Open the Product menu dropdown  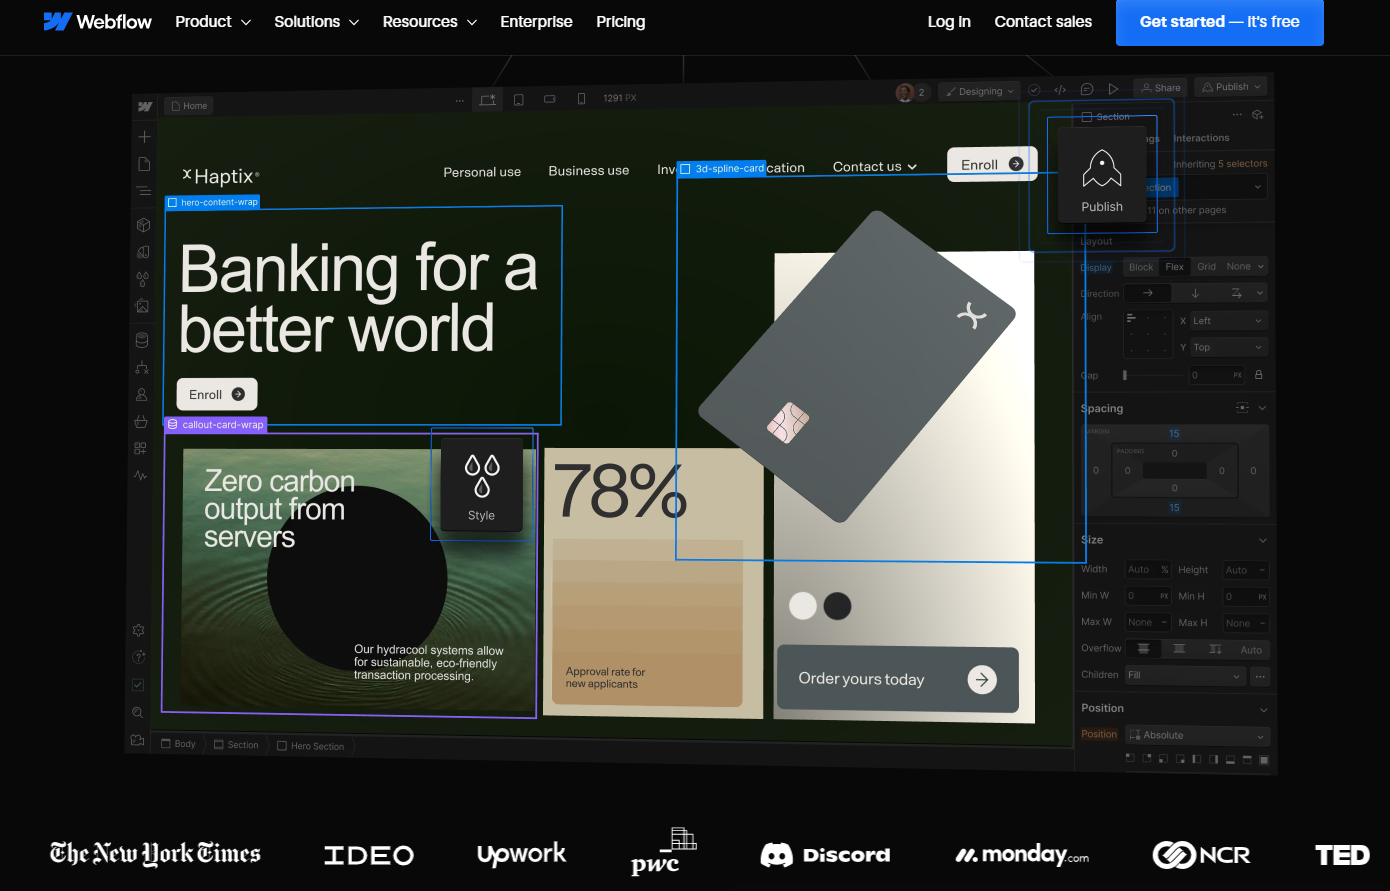click(213, 22)
